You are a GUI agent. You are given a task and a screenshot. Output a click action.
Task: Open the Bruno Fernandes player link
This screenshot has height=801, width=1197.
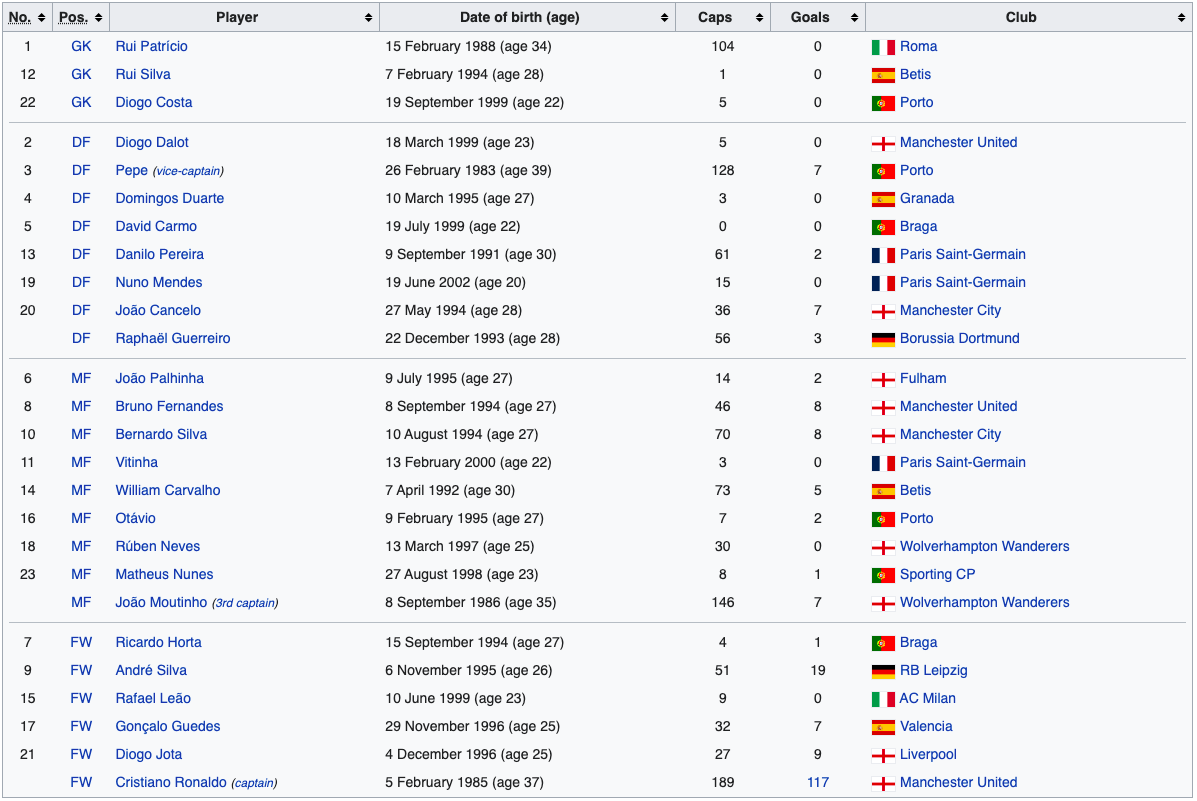[x=169, y=407]
